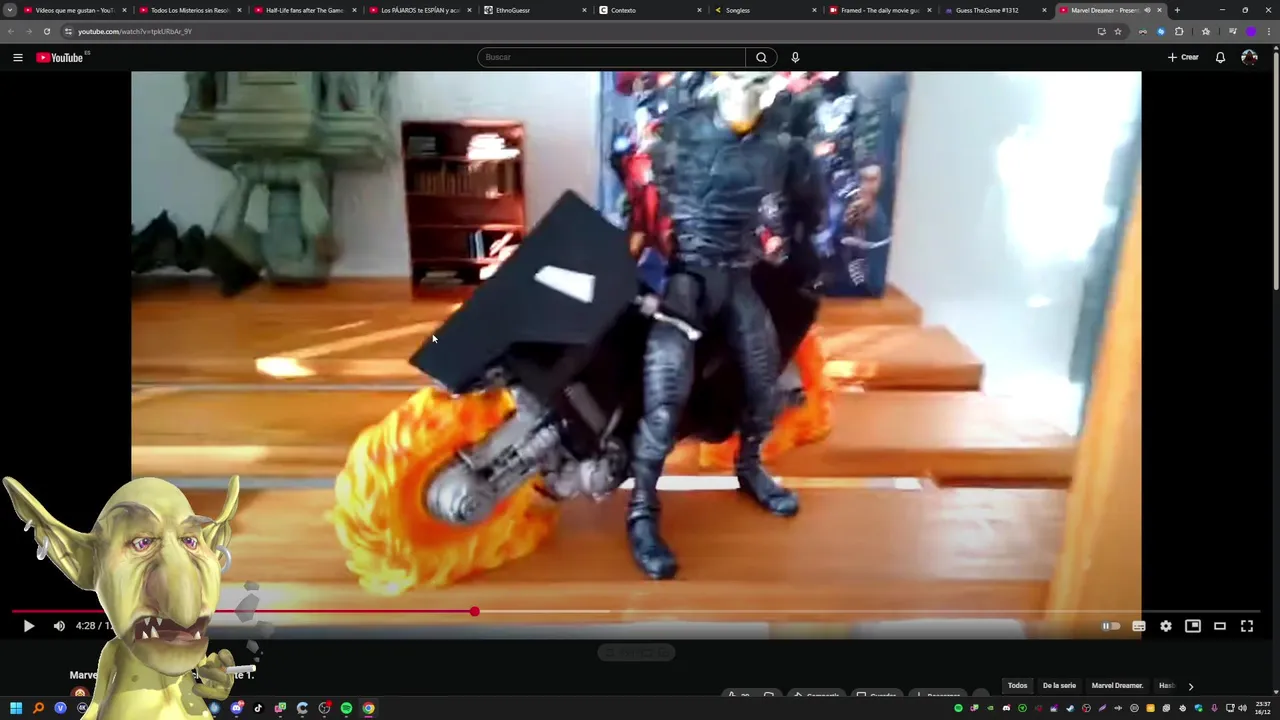This screenshot has height=720, width=1280.
Task: Open the Crear upload menu
Action: pyautogui.click(x=1183, y=57)
